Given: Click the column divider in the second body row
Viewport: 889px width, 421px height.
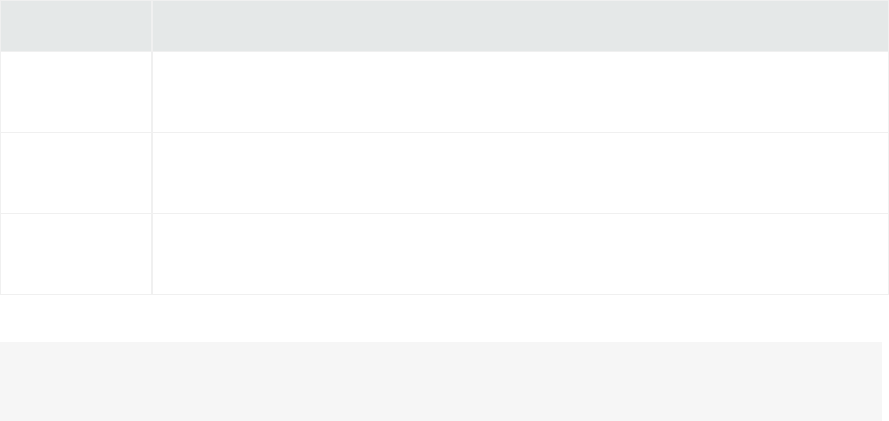Looking at the screenshot, I should 151,173.
